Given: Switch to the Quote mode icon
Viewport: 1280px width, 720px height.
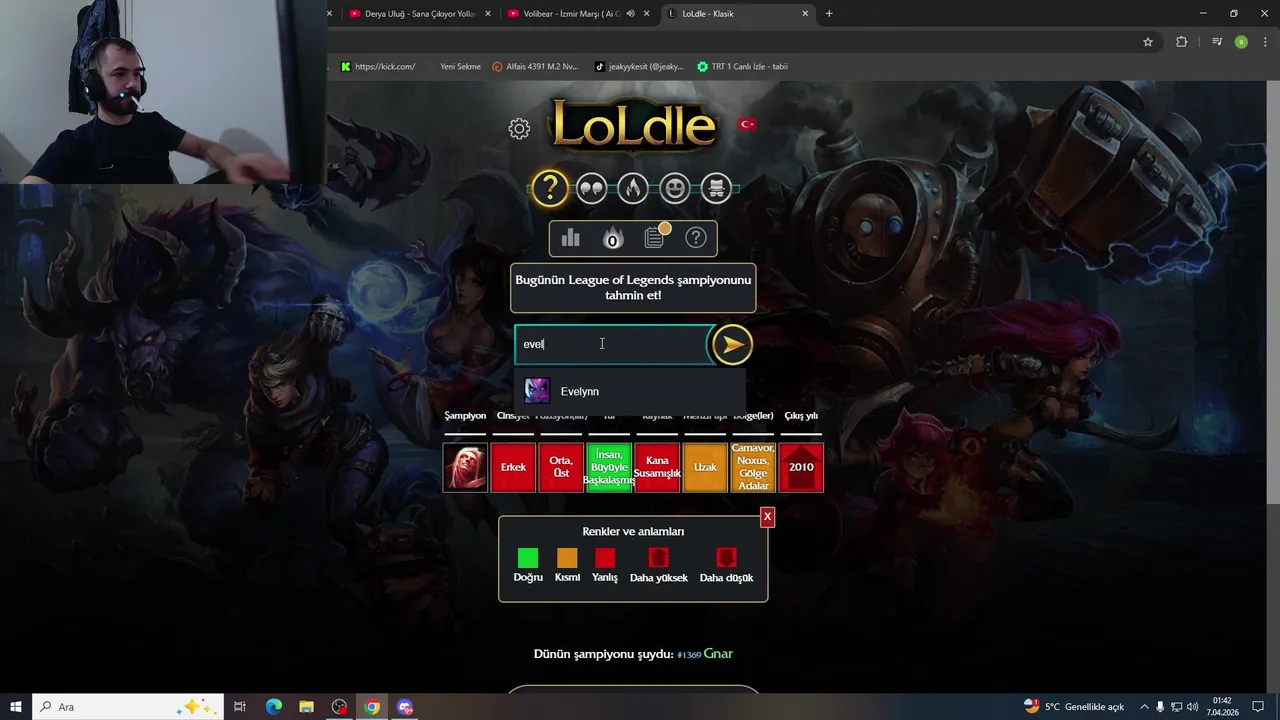Looking at the screenshot, I should [591, 188].
